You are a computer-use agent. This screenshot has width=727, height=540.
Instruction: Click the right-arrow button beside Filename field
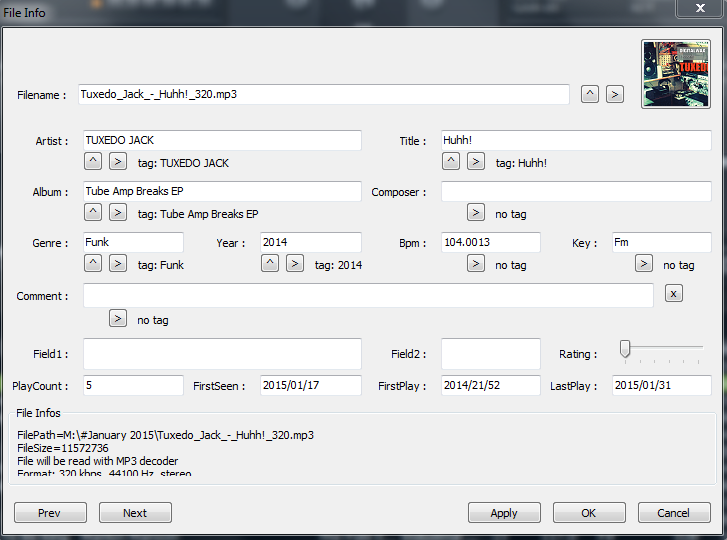(615, 94)
